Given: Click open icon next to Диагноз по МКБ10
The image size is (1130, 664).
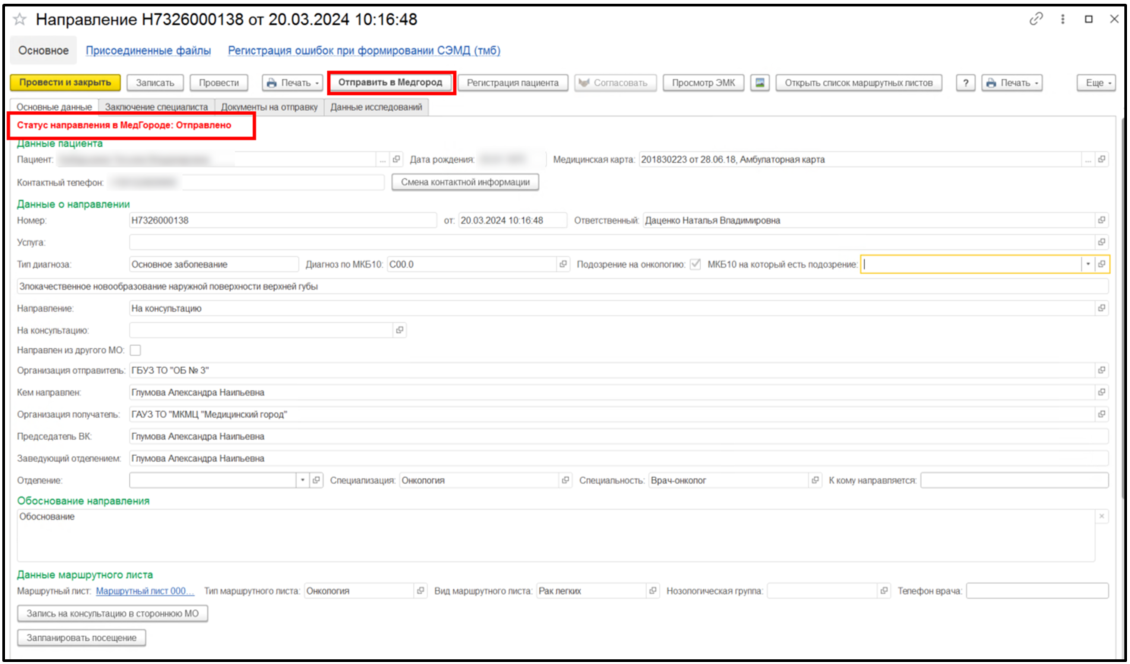Looking at the screenshot, I should [x=563, y=265].
